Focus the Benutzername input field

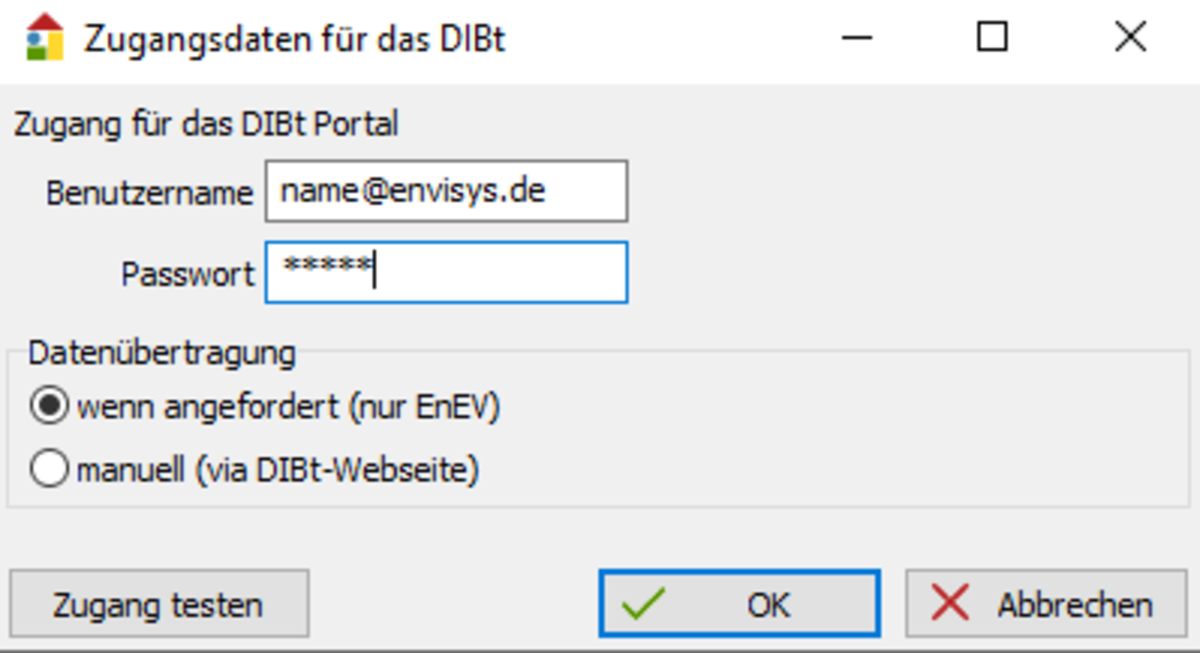point(446,191)
